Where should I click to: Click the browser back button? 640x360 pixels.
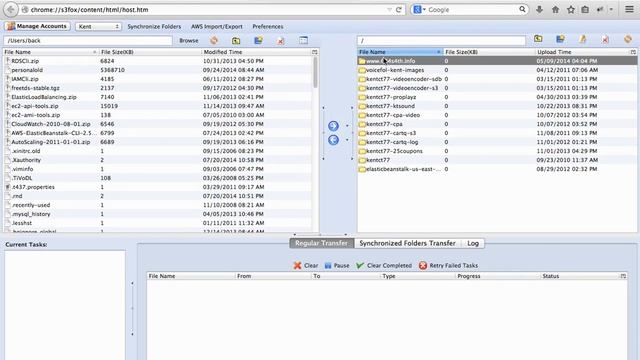click(11, 9)
